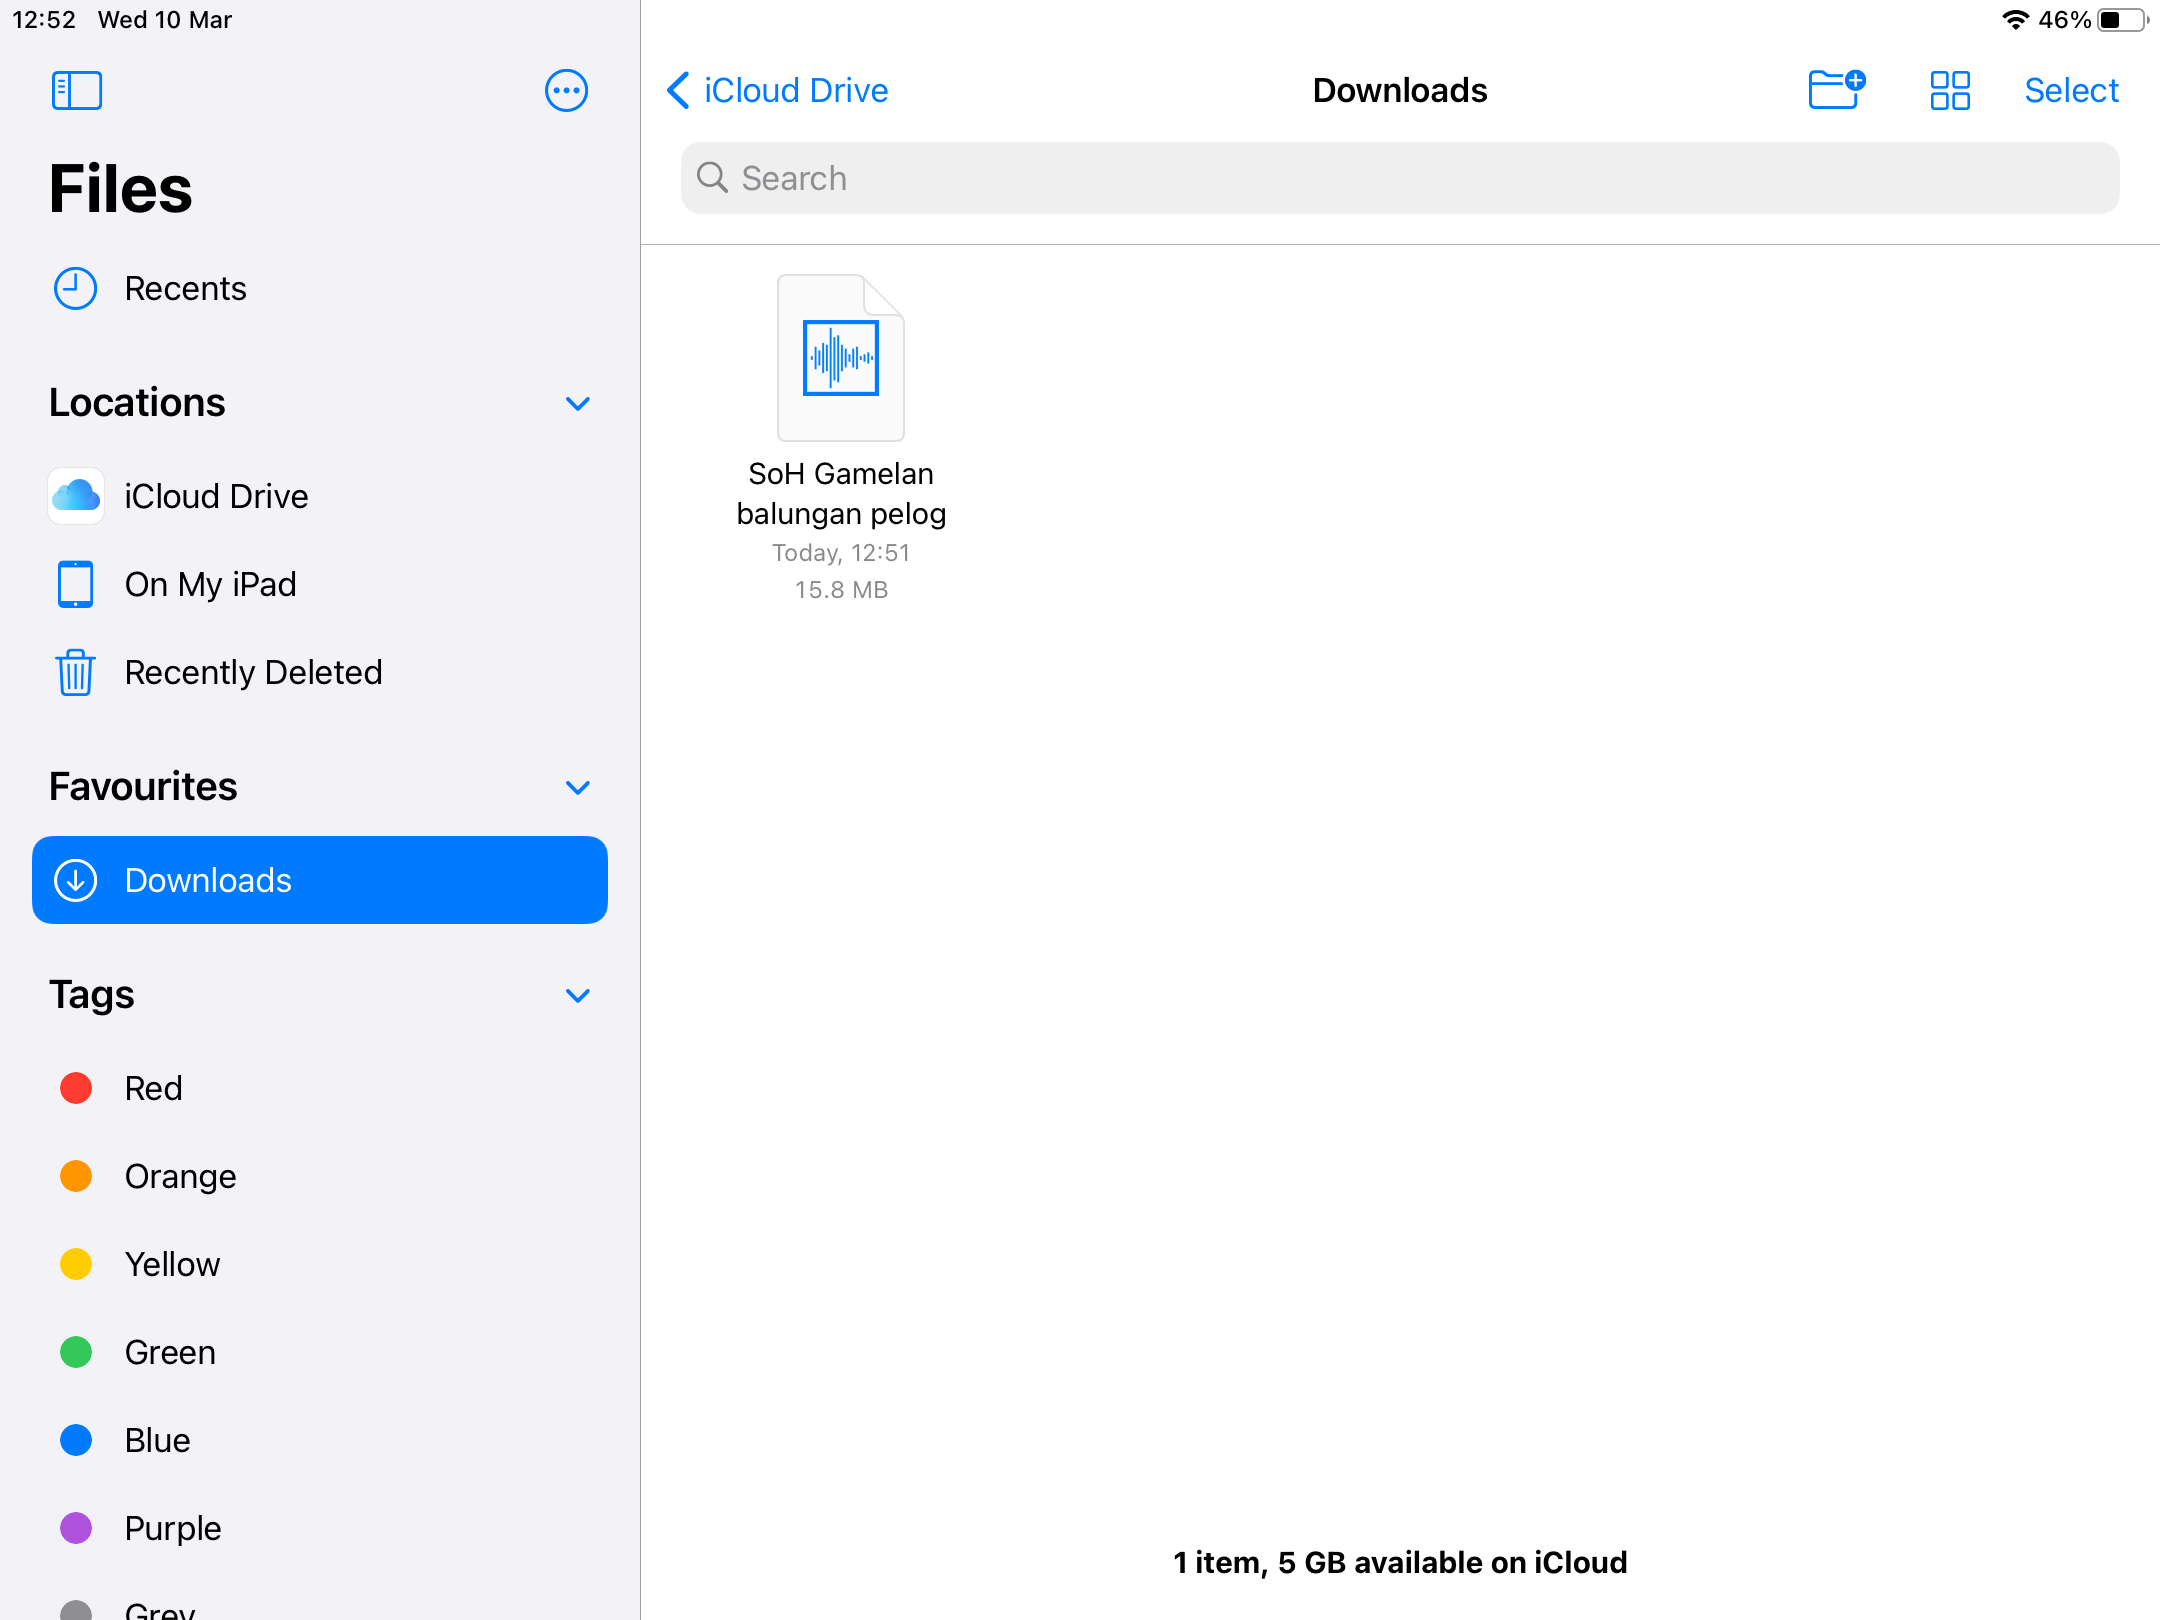Collapse the Favourites section
The width and height of the screenshot is (2160, 1620).
578,787
